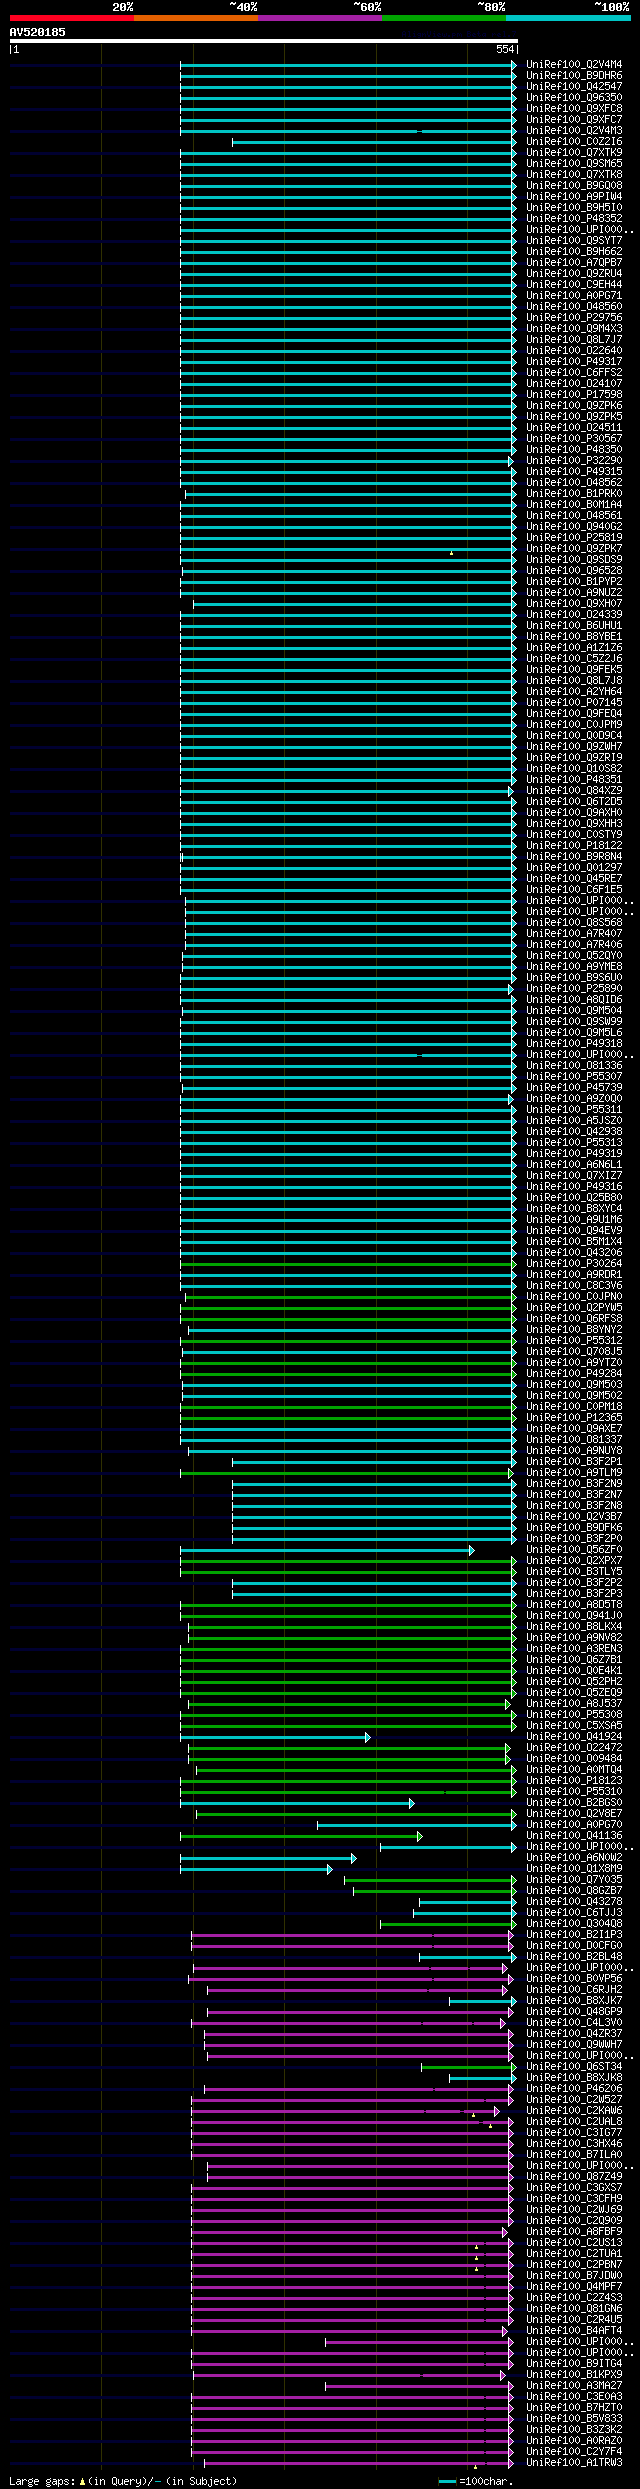The image size is (640, 2489).
Task: Select hit label UniRef100_Q56ZF0
Action: [574, 1550]
